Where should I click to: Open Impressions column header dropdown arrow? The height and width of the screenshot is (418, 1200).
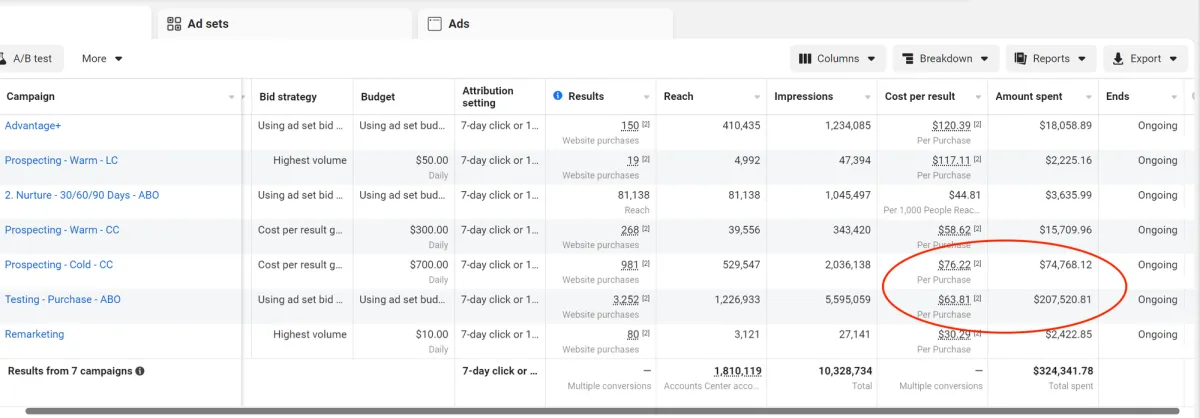point(866,97)
